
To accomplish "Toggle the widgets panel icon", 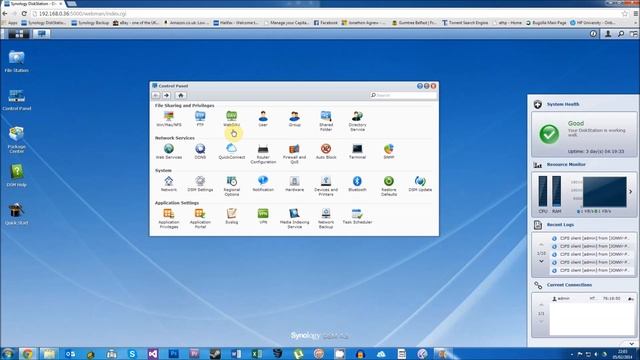I will 633,34.
